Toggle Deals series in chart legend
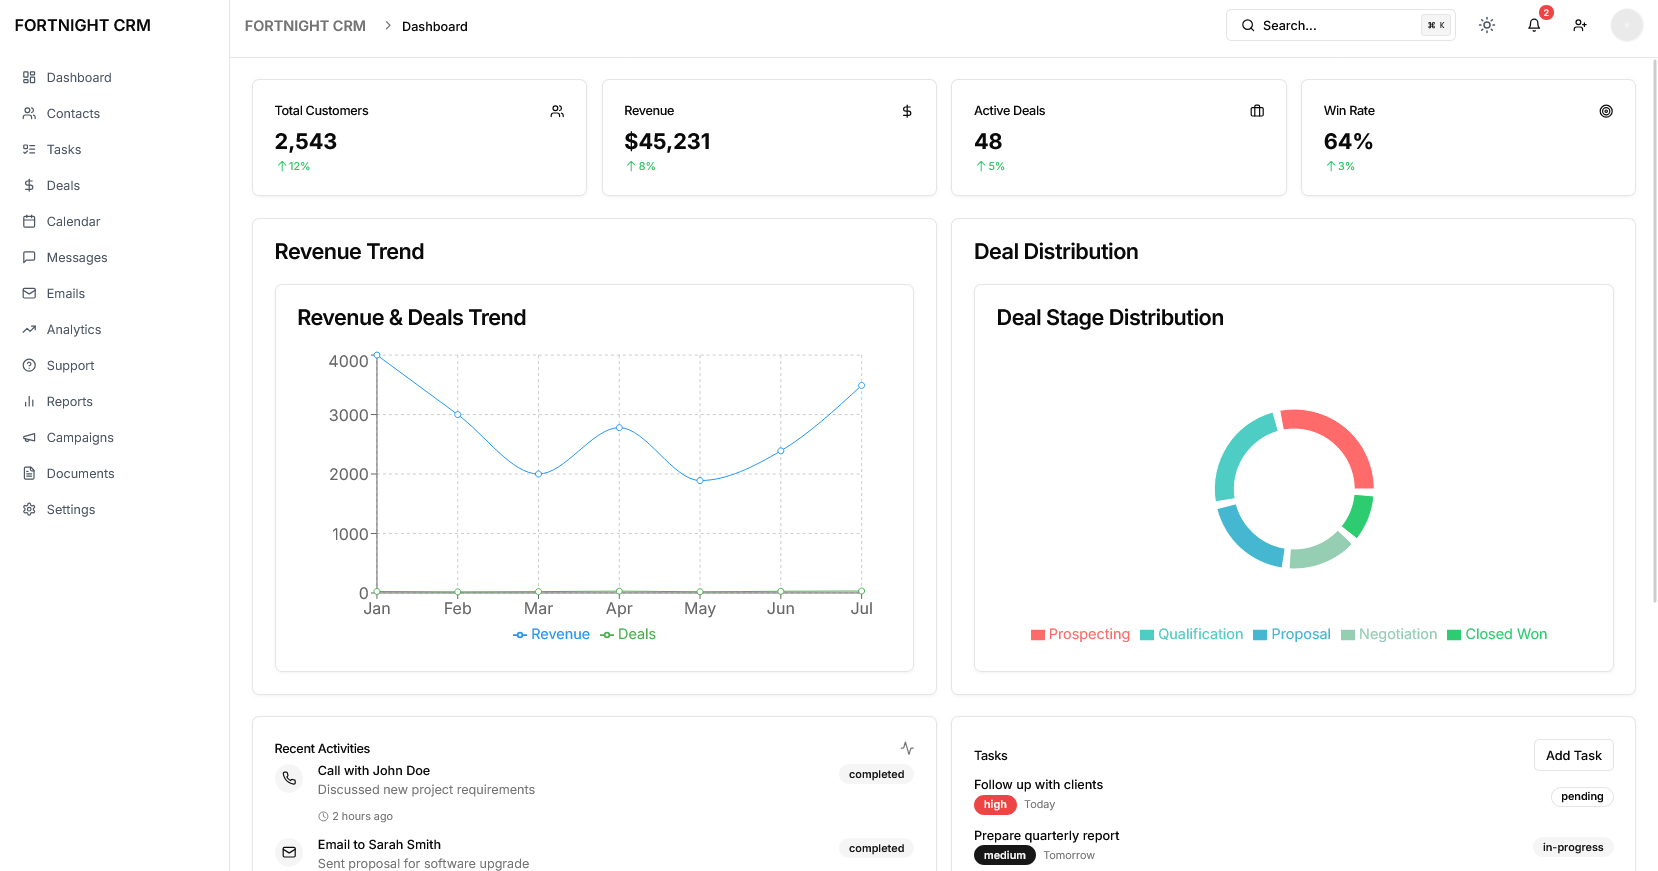 (628, 634)
